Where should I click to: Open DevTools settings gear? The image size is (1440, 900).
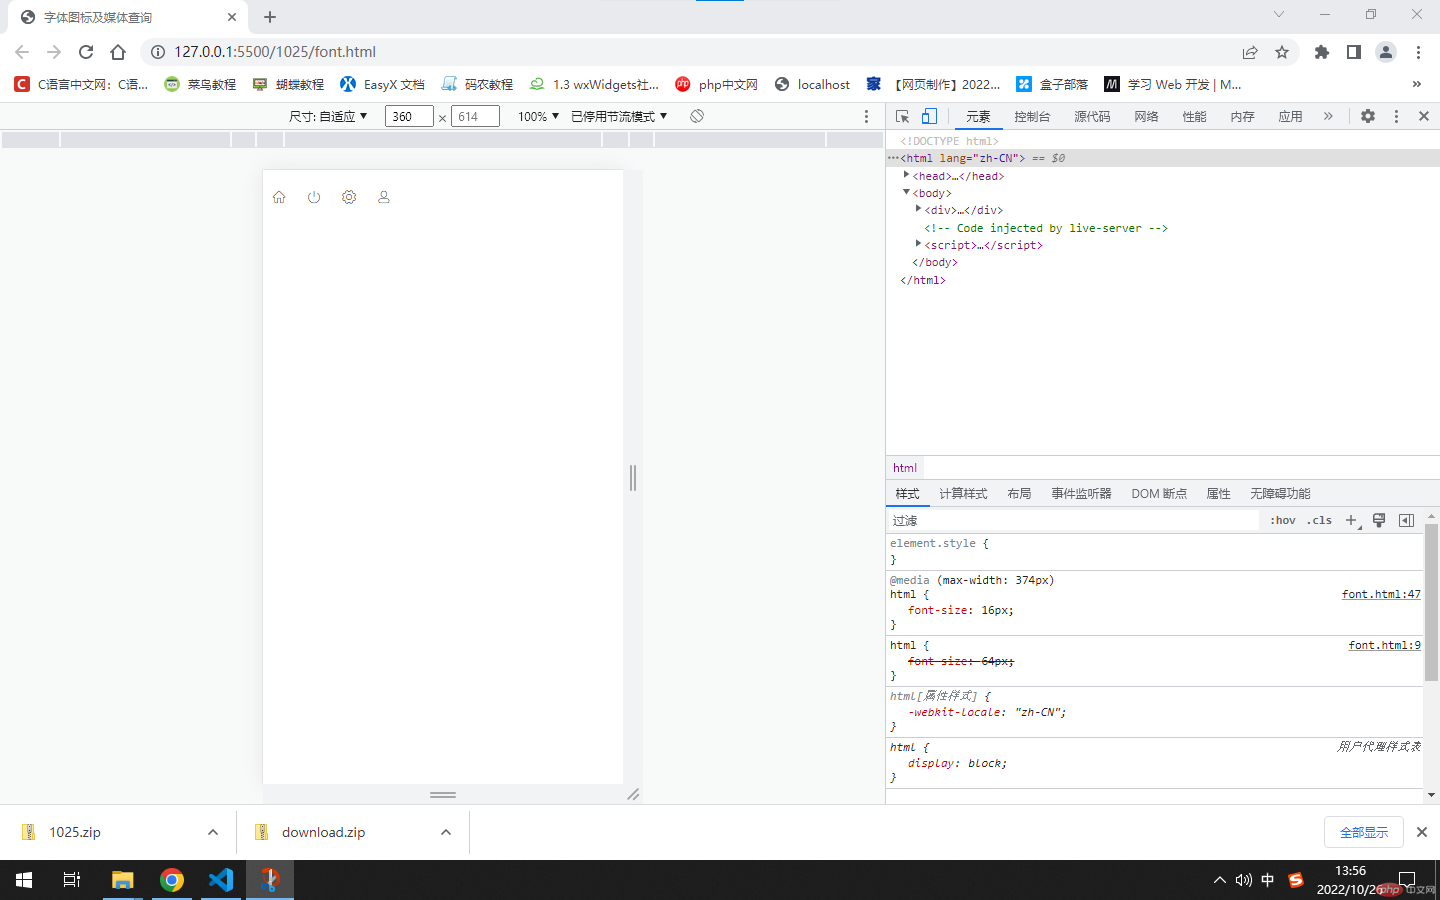coord(1368,116)
